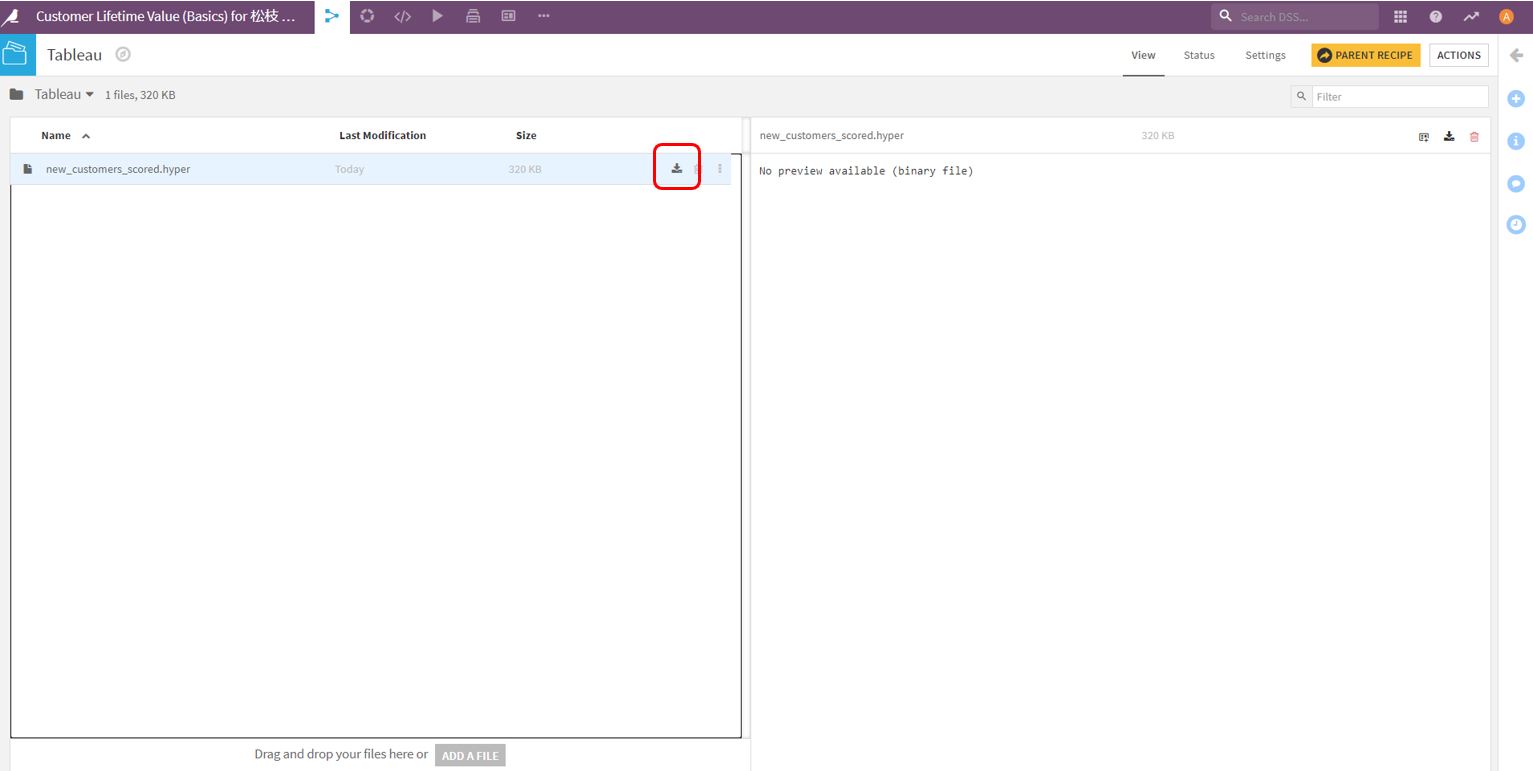Open the info details icon in right sidebar
Viewport: 1533px width, 771px height.
pos(1516,141)
